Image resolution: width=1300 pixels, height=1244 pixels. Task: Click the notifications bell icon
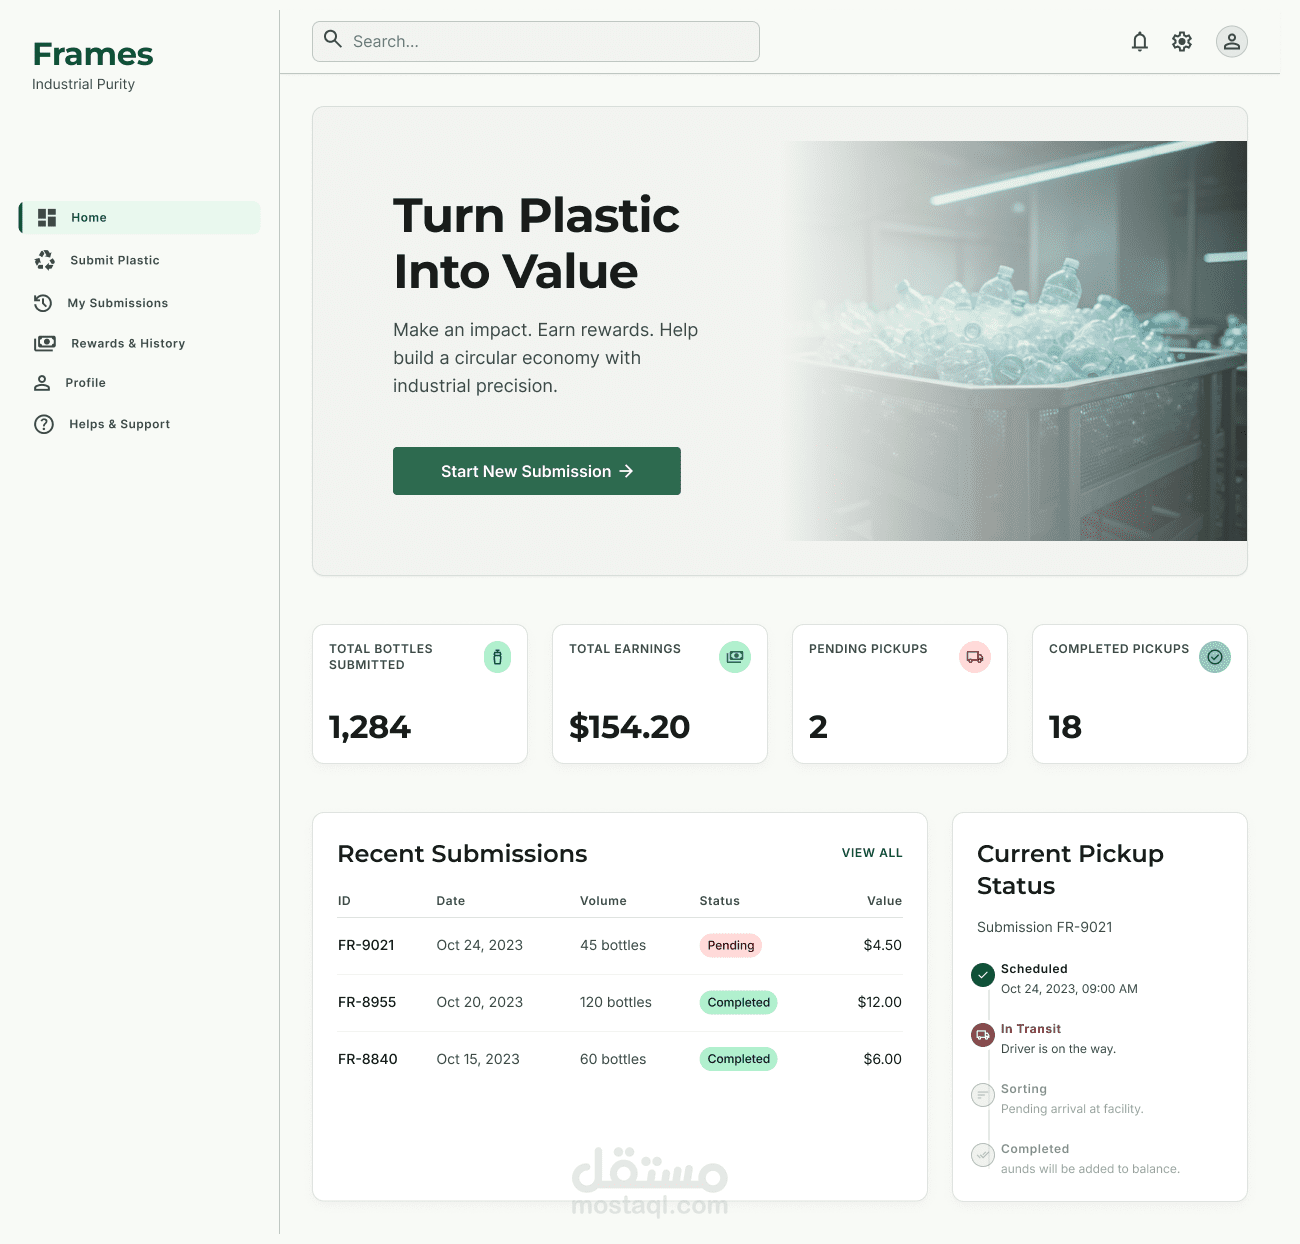point(1139,41)
